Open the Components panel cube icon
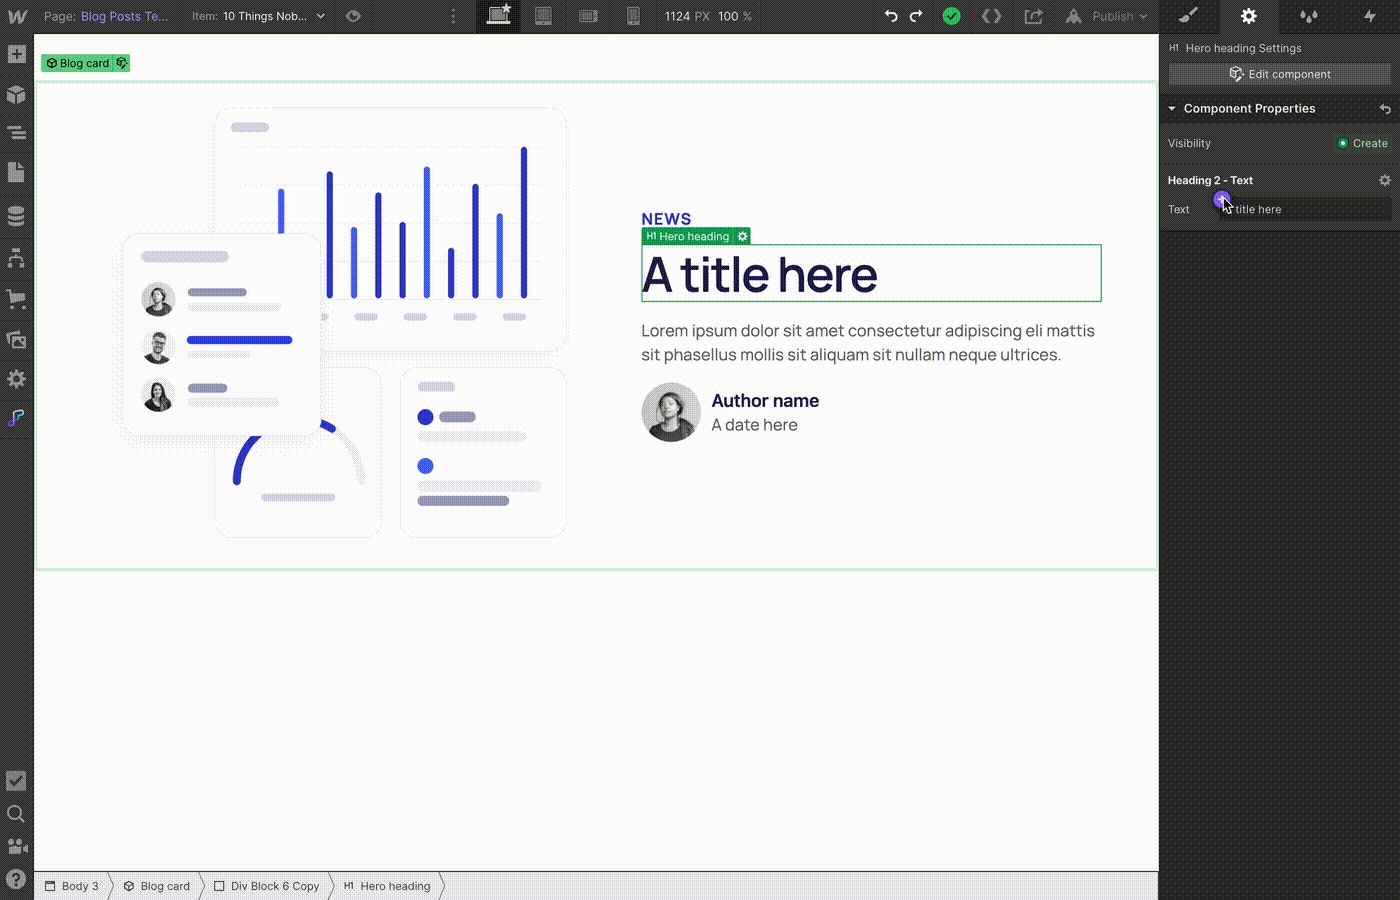 click(x=16, y=95)
